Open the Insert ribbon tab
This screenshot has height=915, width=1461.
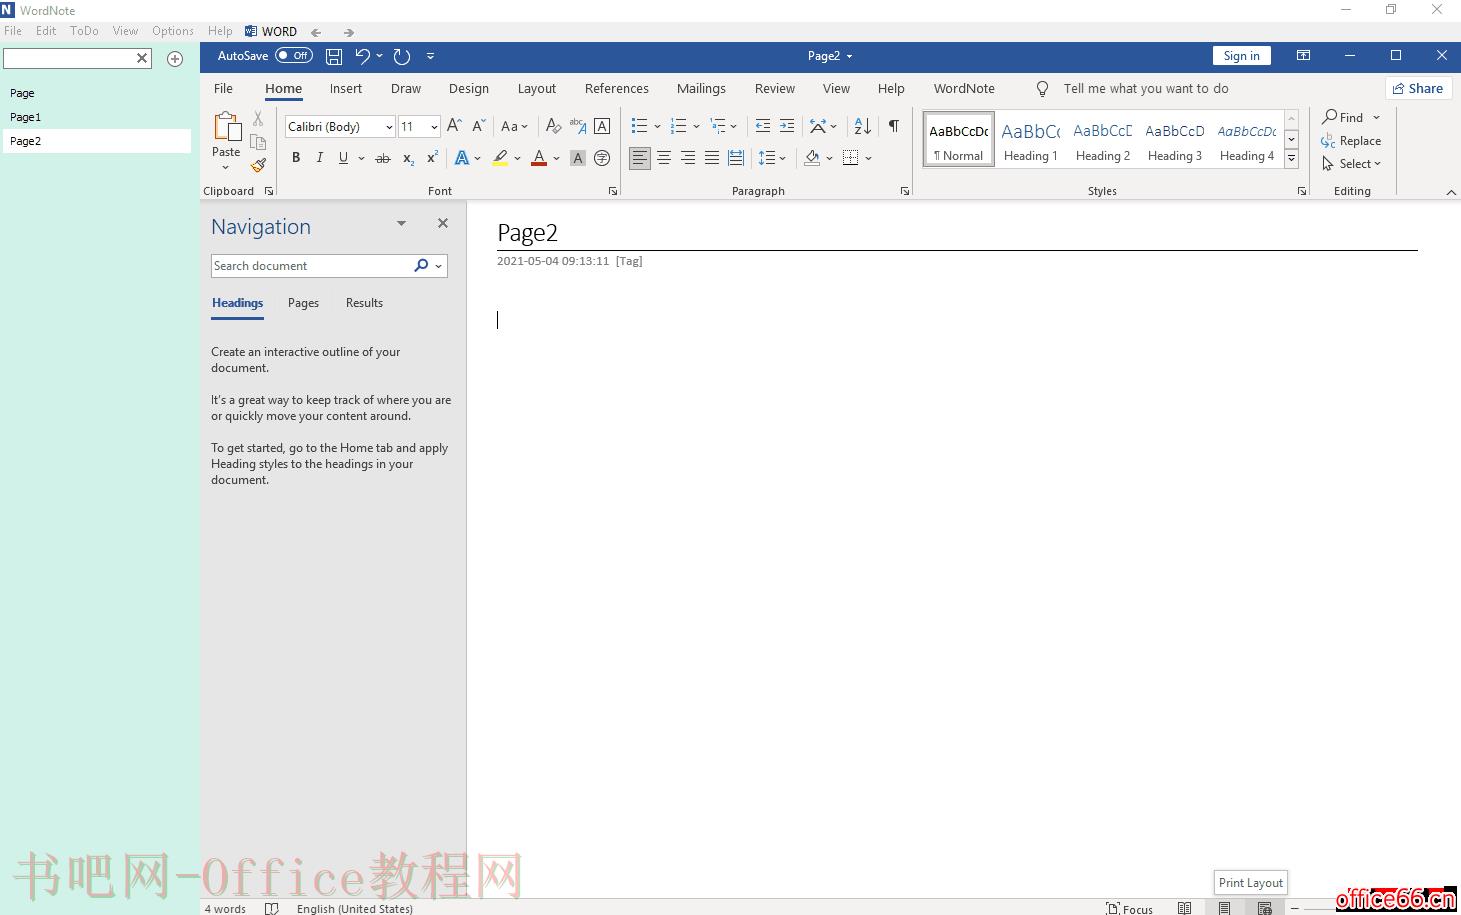346,88
